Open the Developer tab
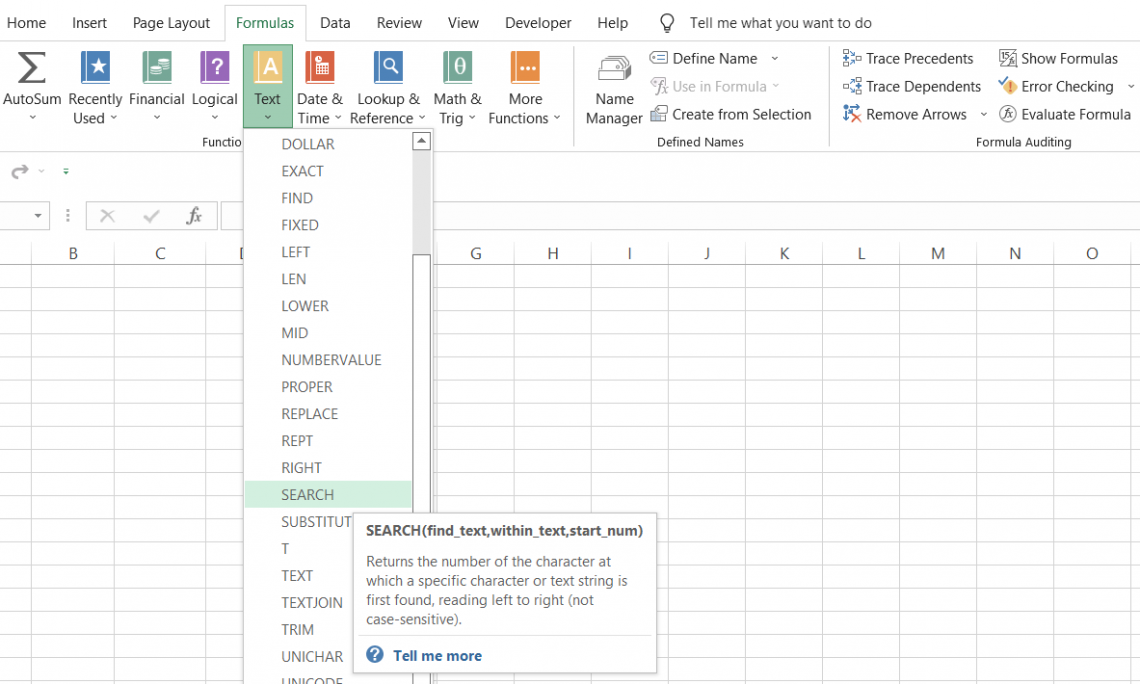This screenshot has width=1140, height=684. [537, 22]
